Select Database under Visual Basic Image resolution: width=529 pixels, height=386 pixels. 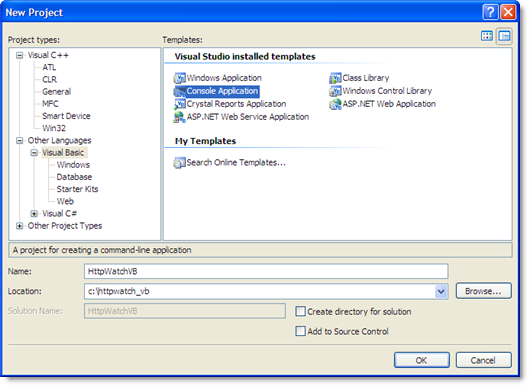click(x=74, y=177)
